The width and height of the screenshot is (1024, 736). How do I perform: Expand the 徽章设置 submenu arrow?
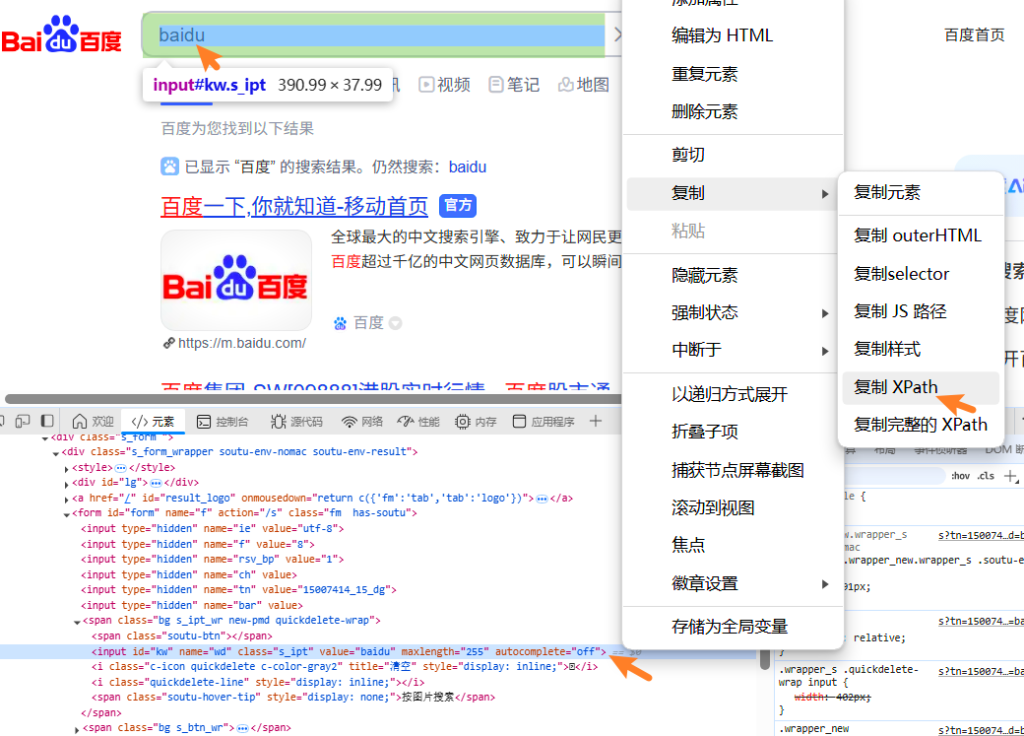[825, 584]
